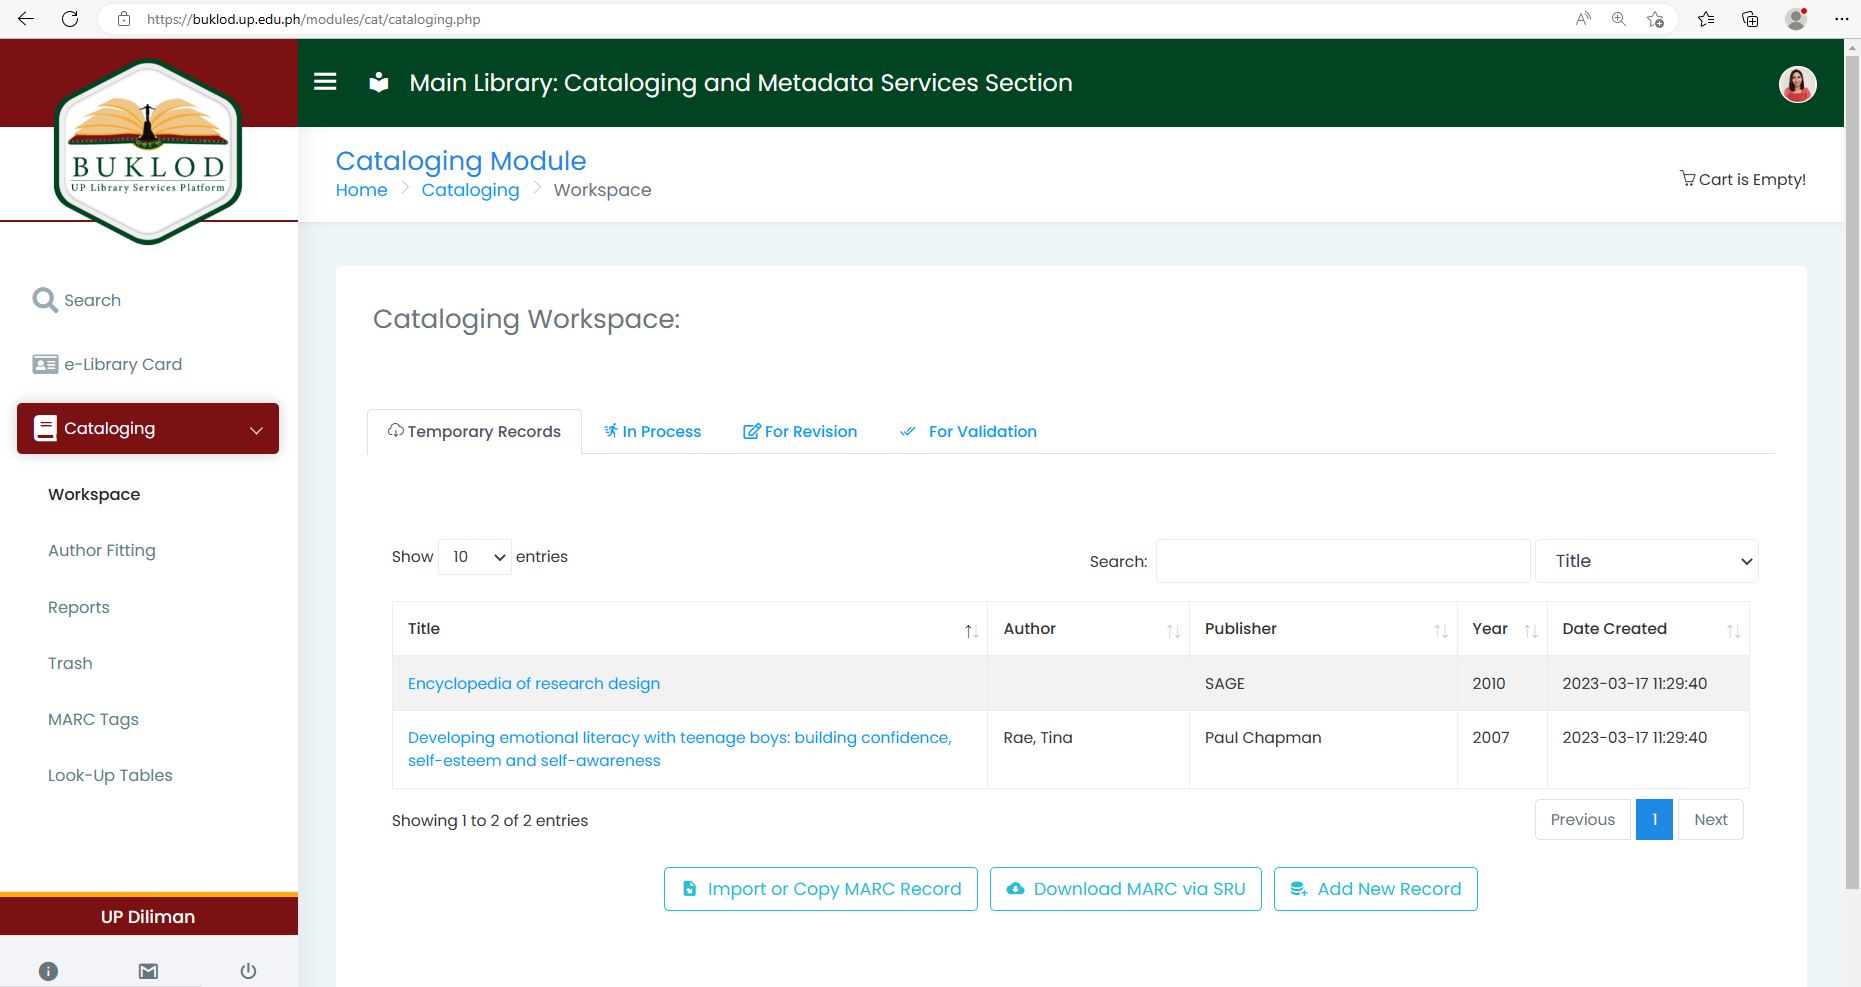The width and height of the screenshot is (1861, 987).
Task: Open the 'Show entries' count dropdown
Action: (474, 556)
